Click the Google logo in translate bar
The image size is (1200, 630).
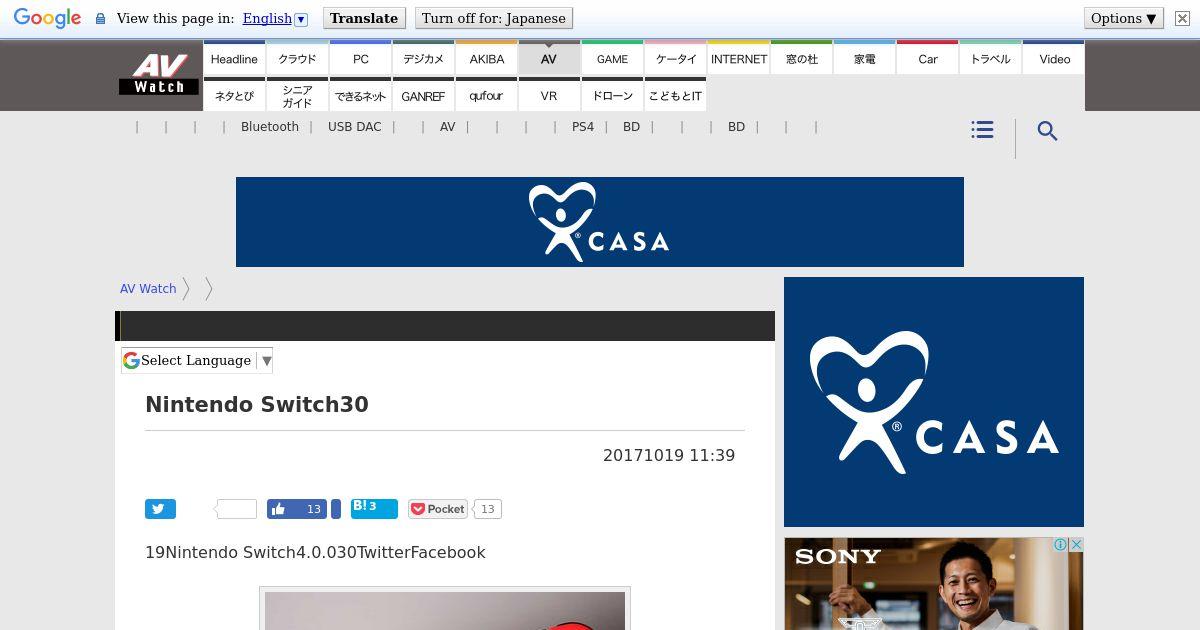pyautogui.click(x=47, y=18)
